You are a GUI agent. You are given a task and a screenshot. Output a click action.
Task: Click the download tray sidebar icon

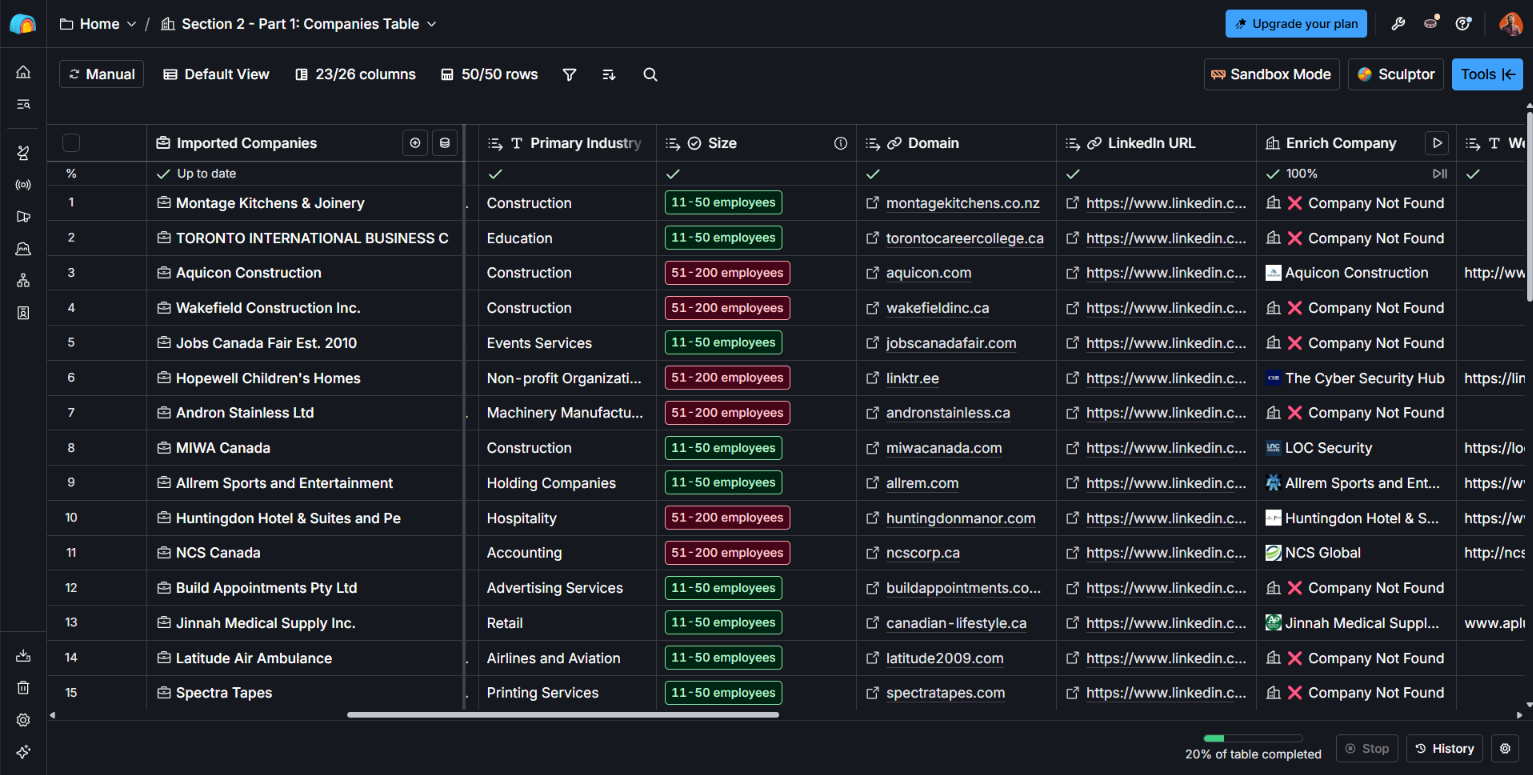tap(23, 656)
